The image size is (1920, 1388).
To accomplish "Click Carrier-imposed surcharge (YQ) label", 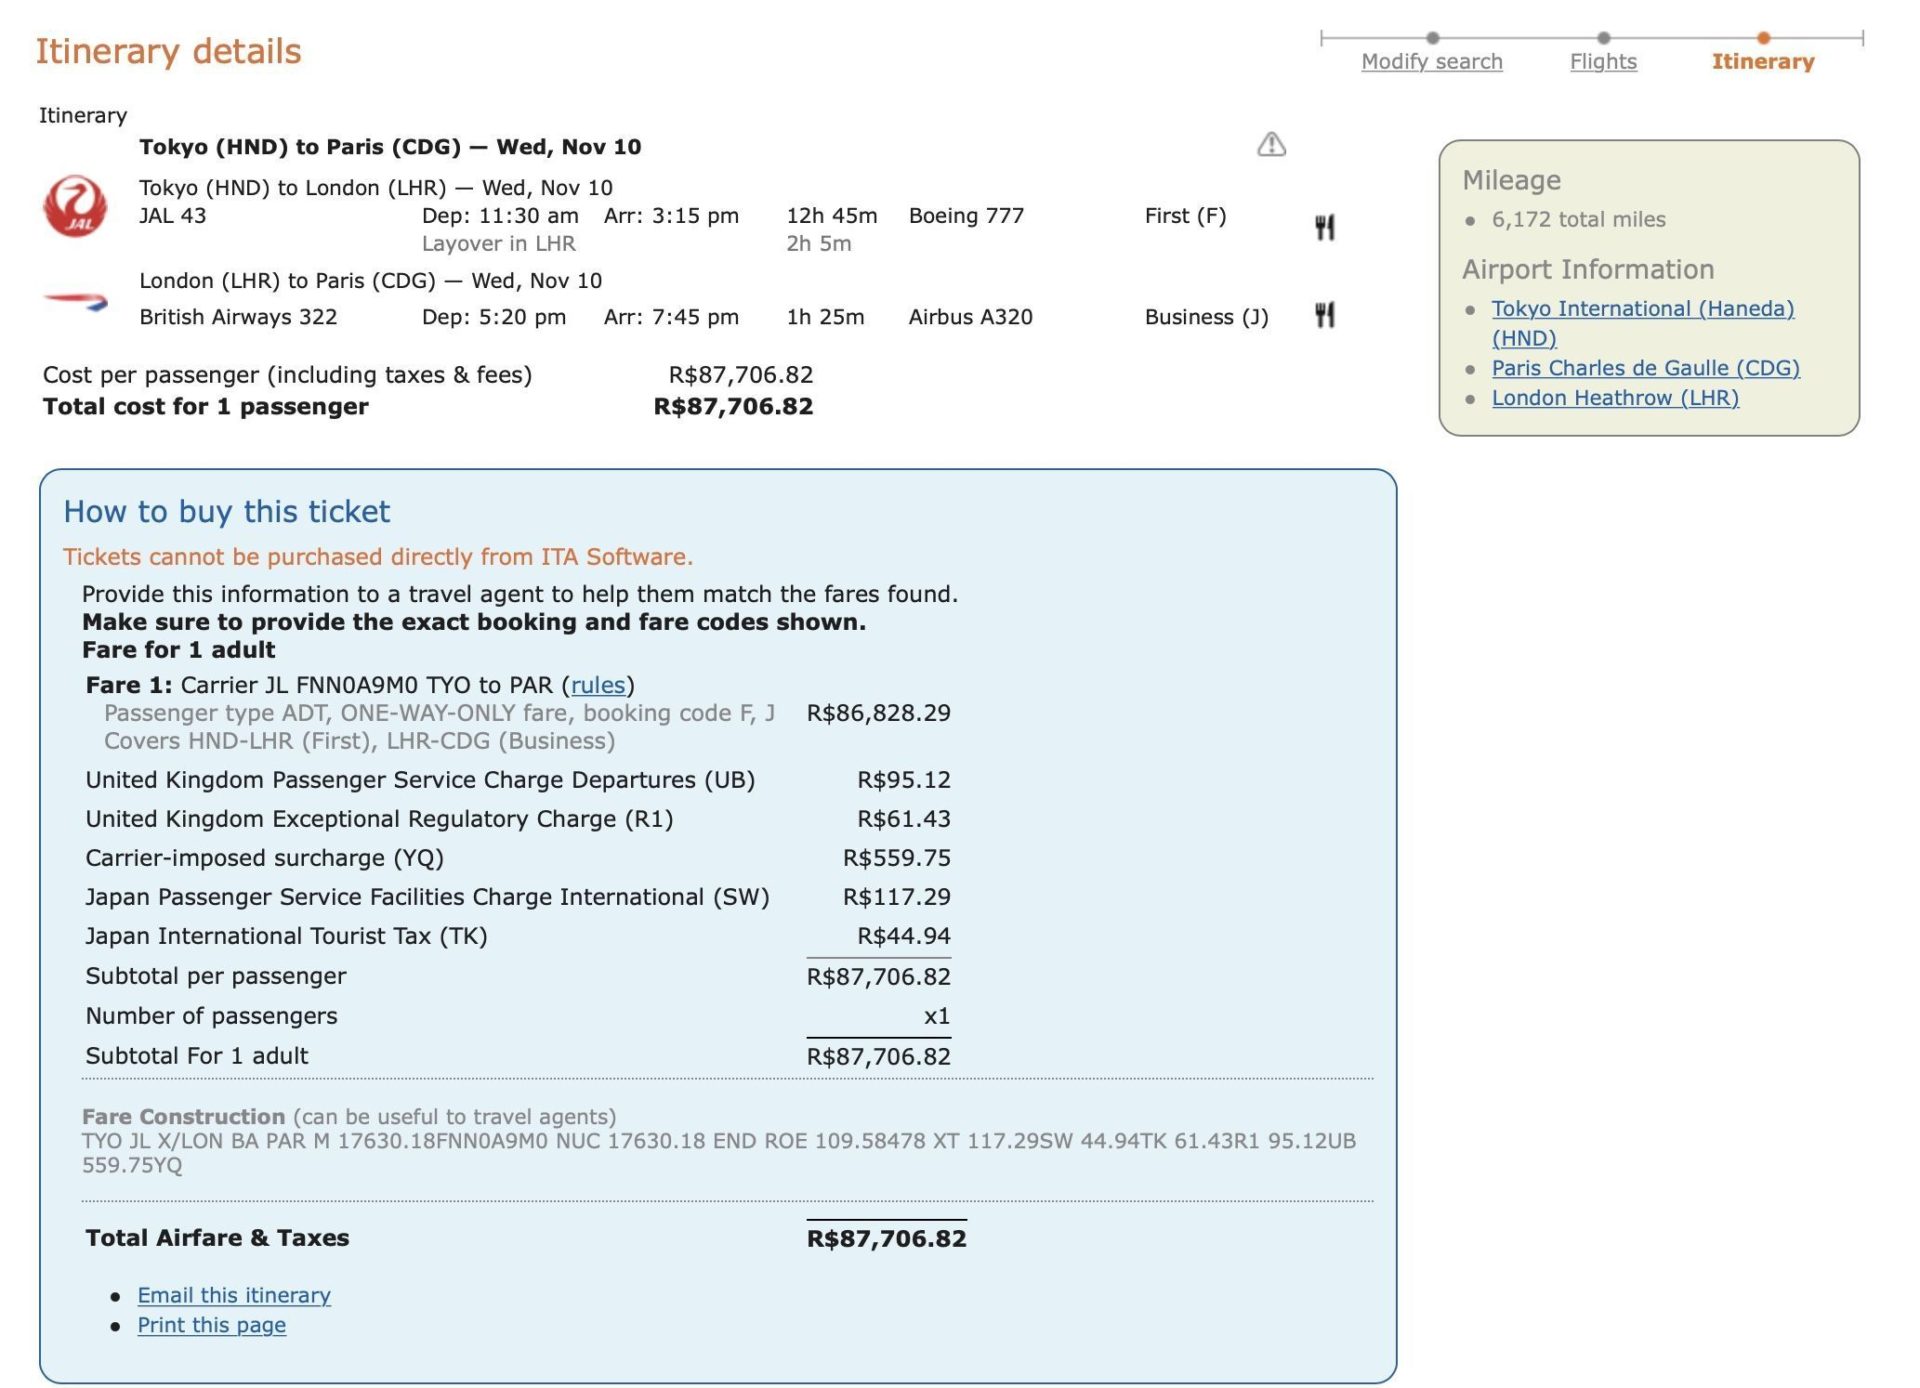I will [x=264, y=858].
